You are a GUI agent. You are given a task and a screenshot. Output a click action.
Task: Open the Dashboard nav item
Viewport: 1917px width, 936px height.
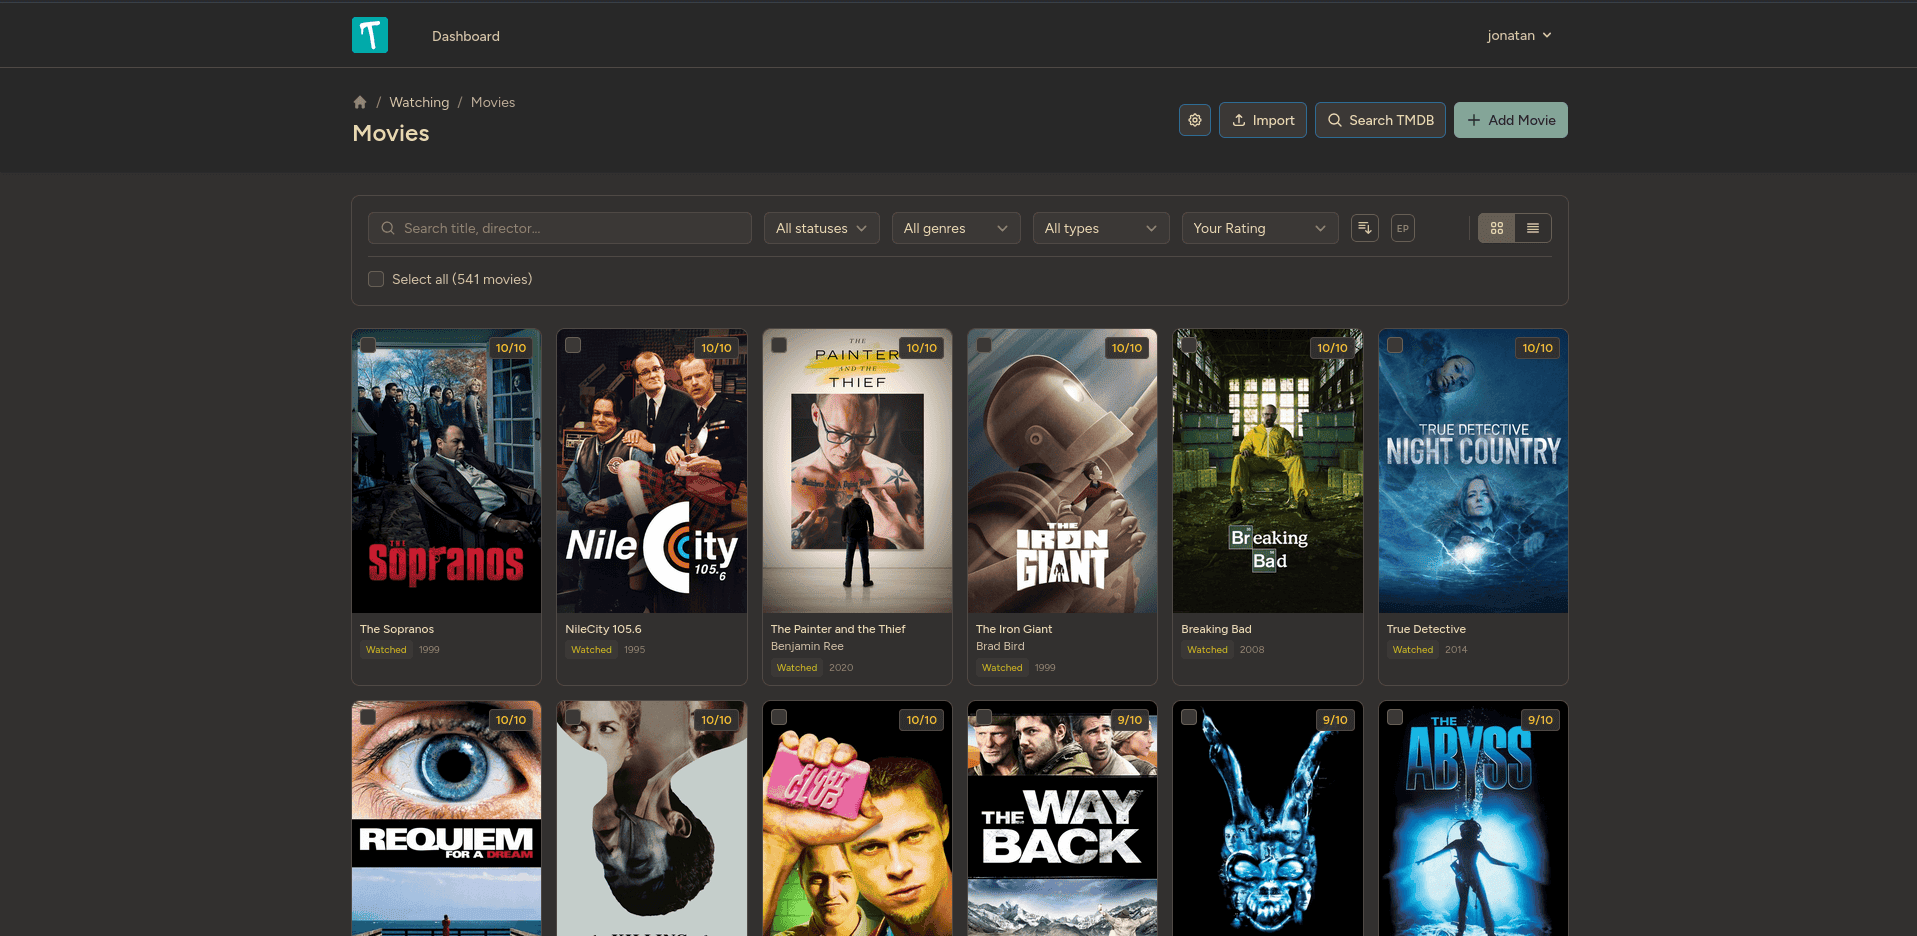point(465,36)
